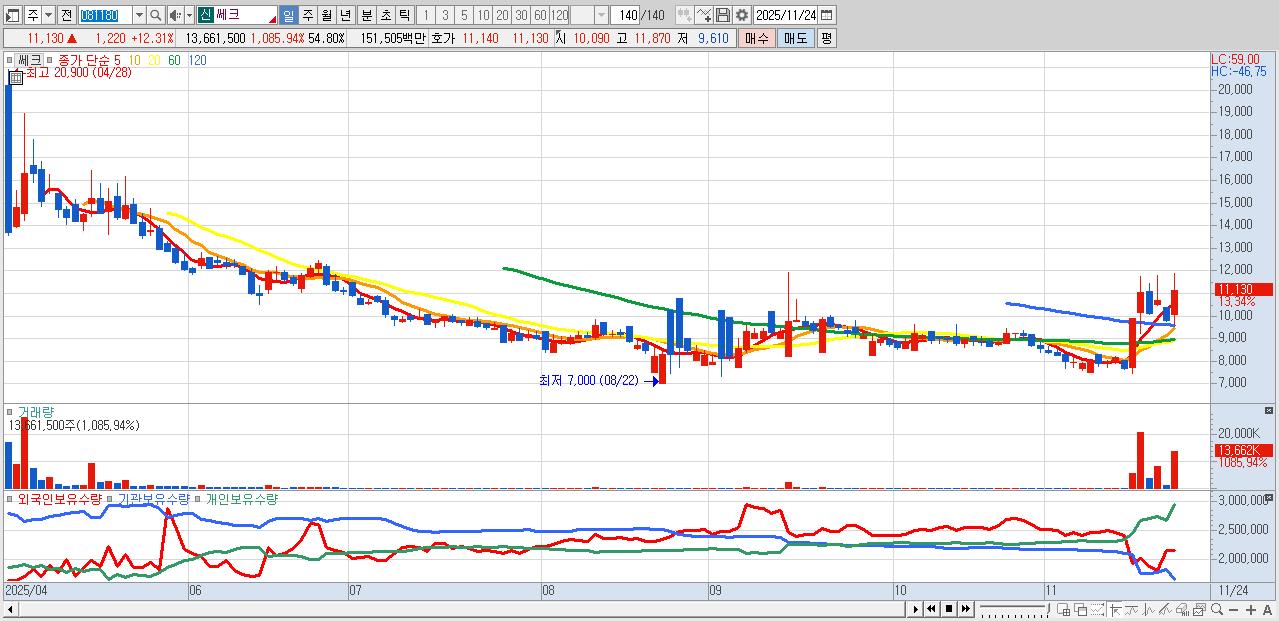This screenshot has height=621, width=1279.
Task: Stop the chart replay
Action: [x=949, y=609]
